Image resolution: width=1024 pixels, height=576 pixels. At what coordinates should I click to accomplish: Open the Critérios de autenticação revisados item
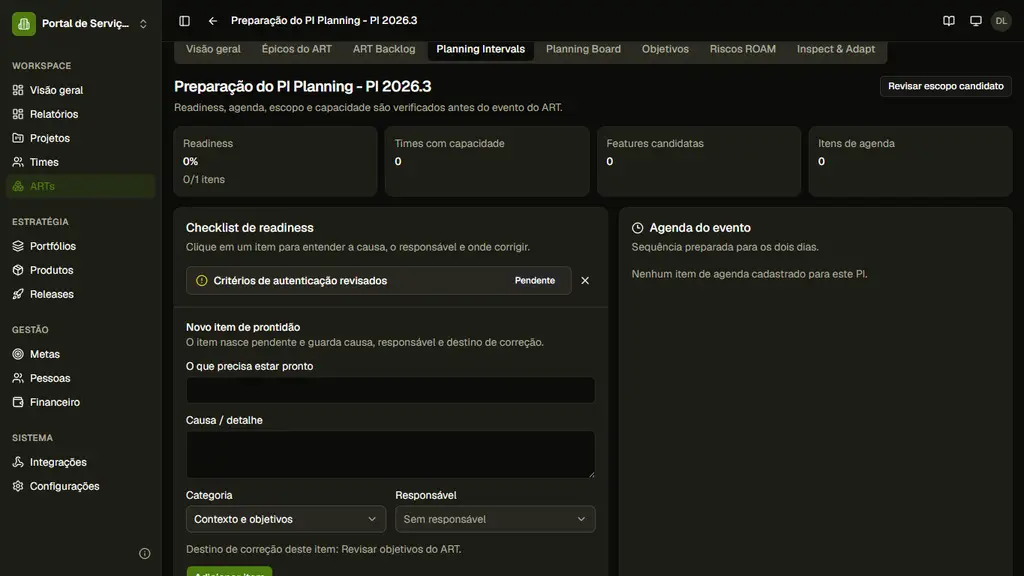tap(379, 281)
